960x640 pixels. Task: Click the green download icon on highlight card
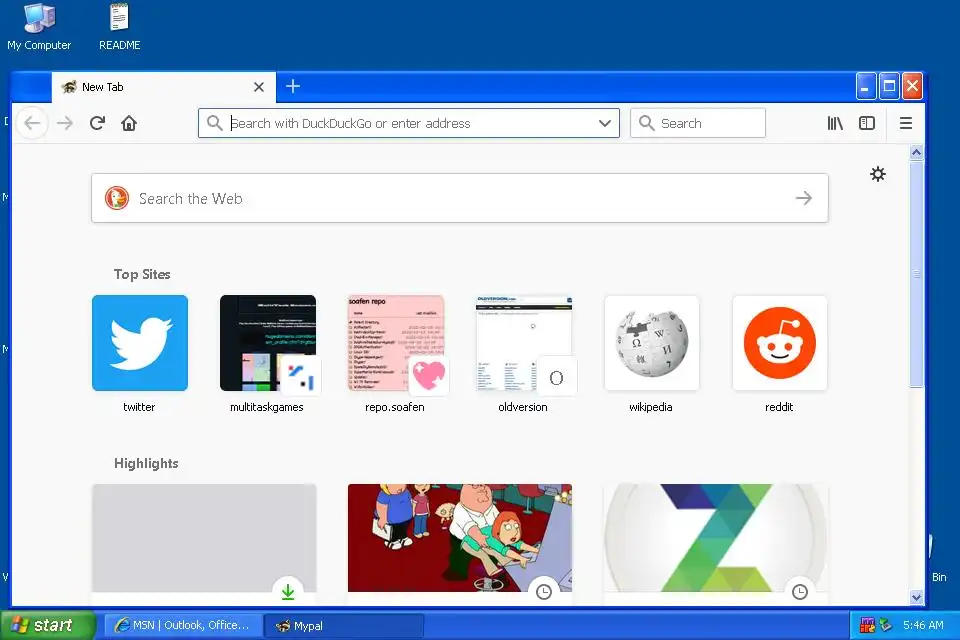tap(288, 592)
